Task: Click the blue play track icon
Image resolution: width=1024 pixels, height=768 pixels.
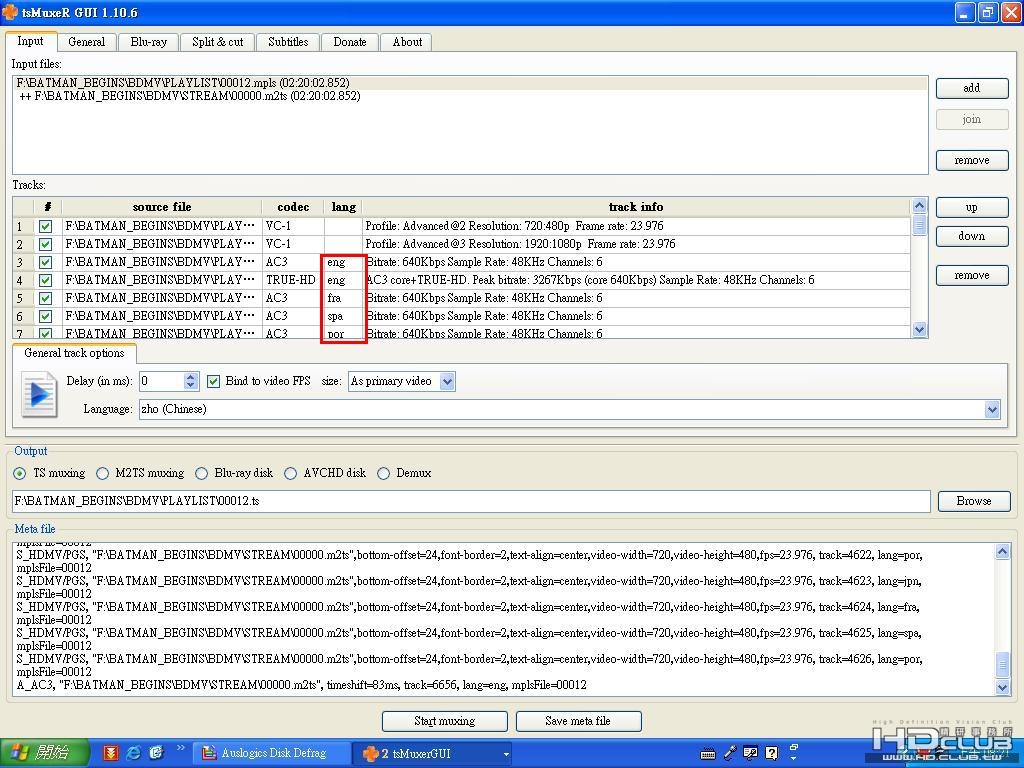Action: (39, 394)
